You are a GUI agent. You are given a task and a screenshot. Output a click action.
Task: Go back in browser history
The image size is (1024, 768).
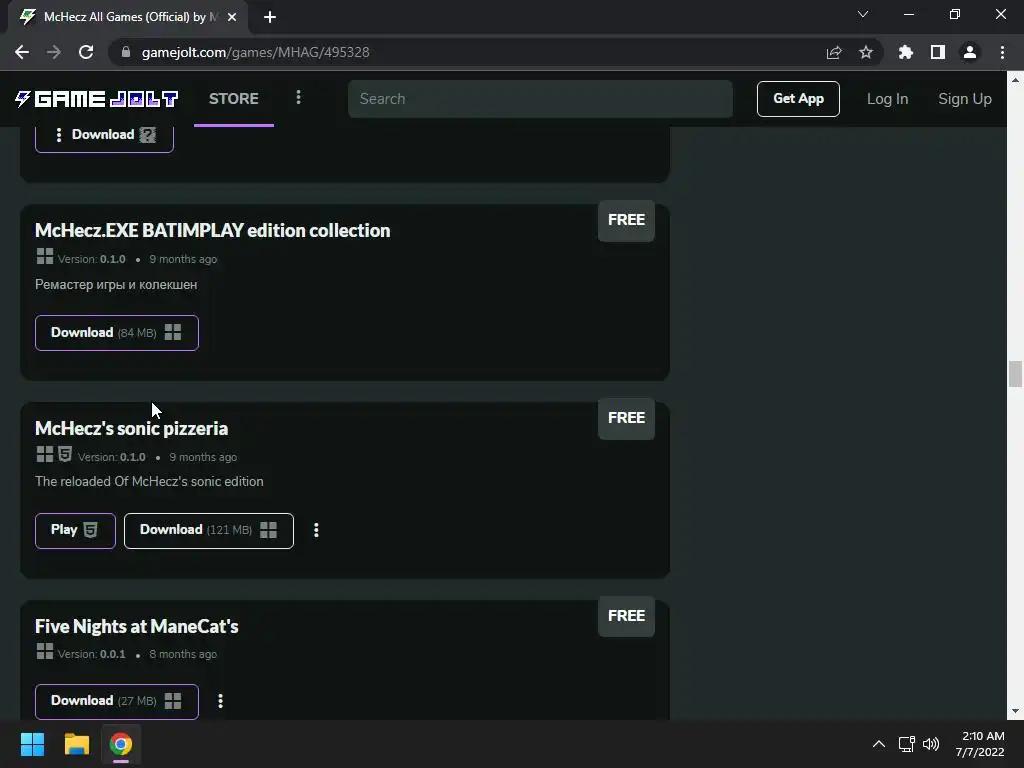(22, 52)
